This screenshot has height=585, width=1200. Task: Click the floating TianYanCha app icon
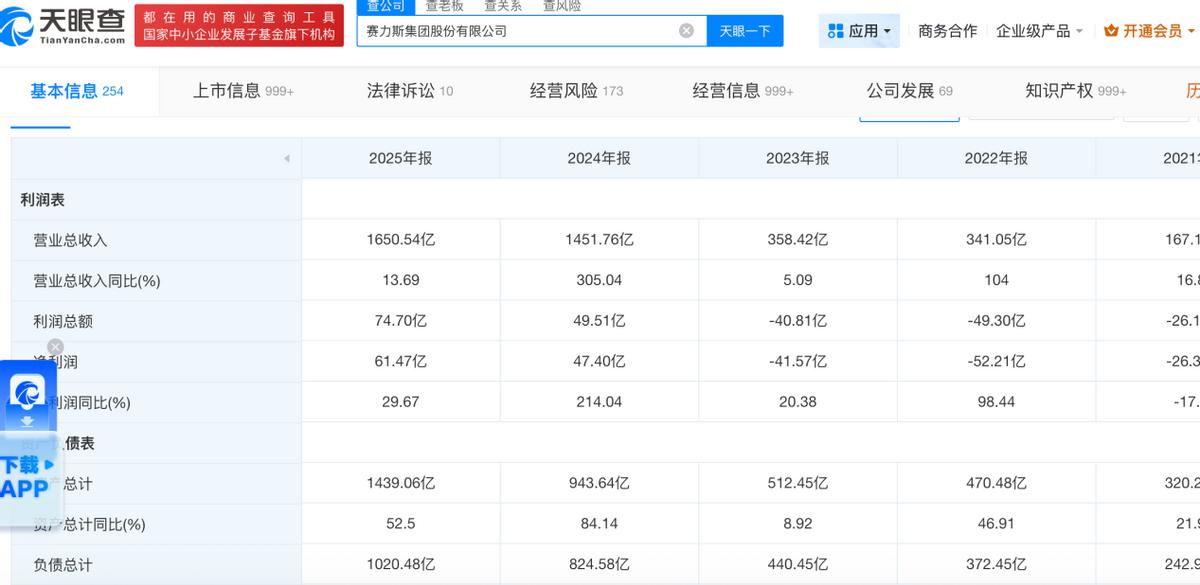pos(27,392)
